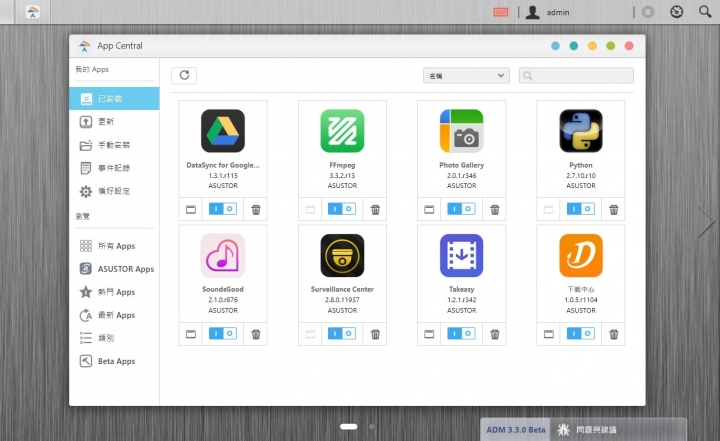Uninstall Photo Gallery using its trash icon

[495, 209]
